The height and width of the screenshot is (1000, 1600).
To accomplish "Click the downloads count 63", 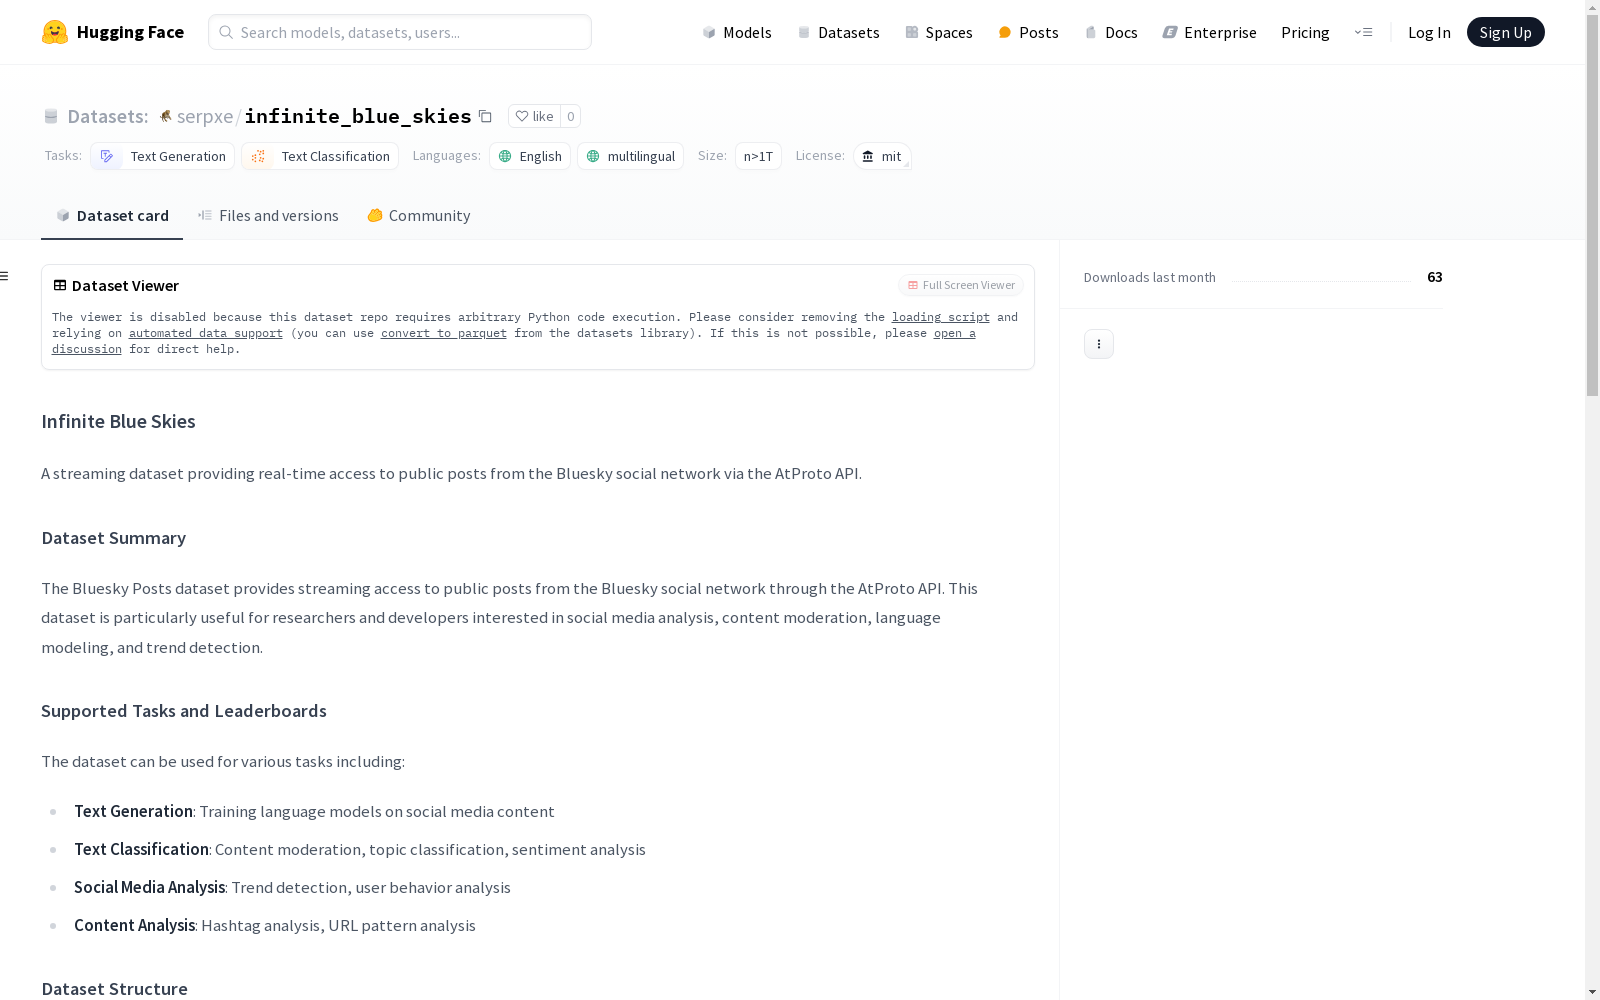I will click(1435, 277).
